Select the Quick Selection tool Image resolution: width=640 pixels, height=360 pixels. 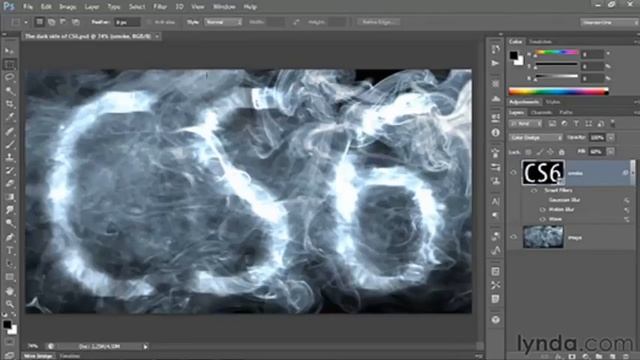click(x=10, y=91)
